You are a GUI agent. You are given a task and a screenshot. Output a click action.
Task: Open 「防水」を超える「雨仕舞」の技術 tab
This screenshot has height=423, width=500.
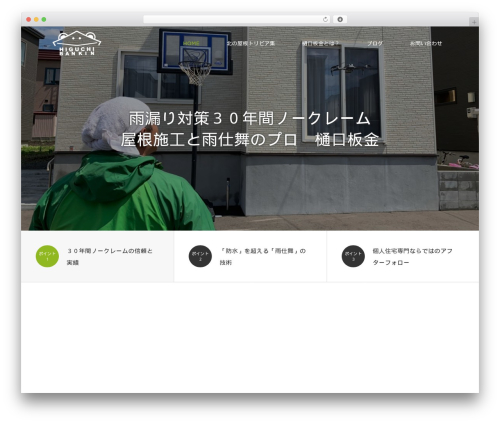coord(250,257)
